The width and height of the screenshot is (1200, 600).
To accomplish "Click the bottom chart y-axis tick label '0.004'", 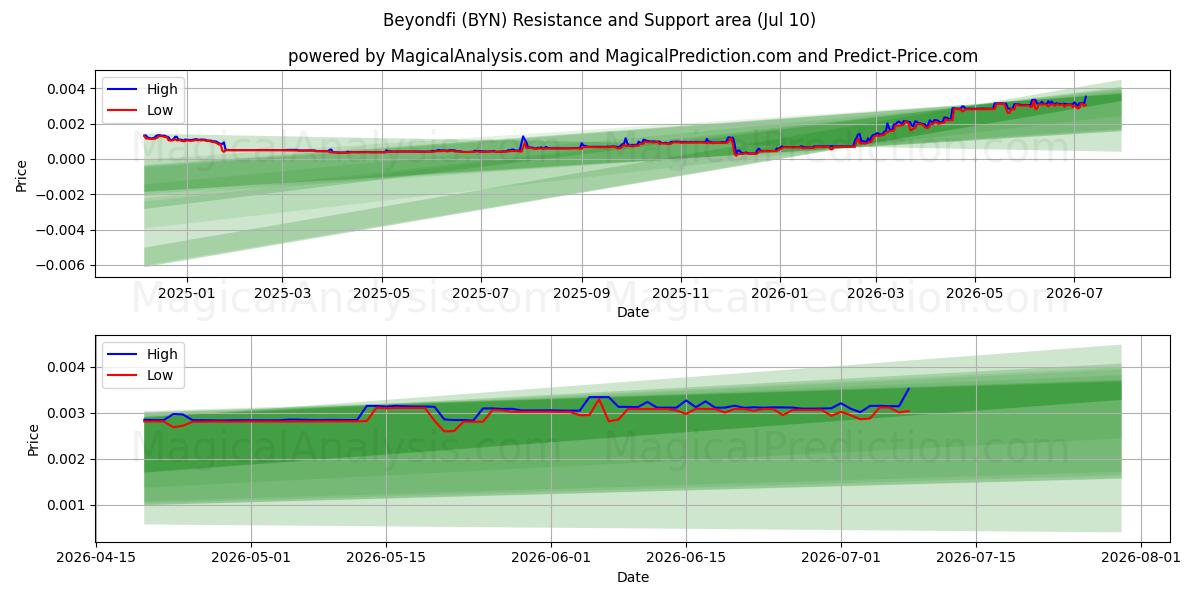I will (x=68, y=367).
